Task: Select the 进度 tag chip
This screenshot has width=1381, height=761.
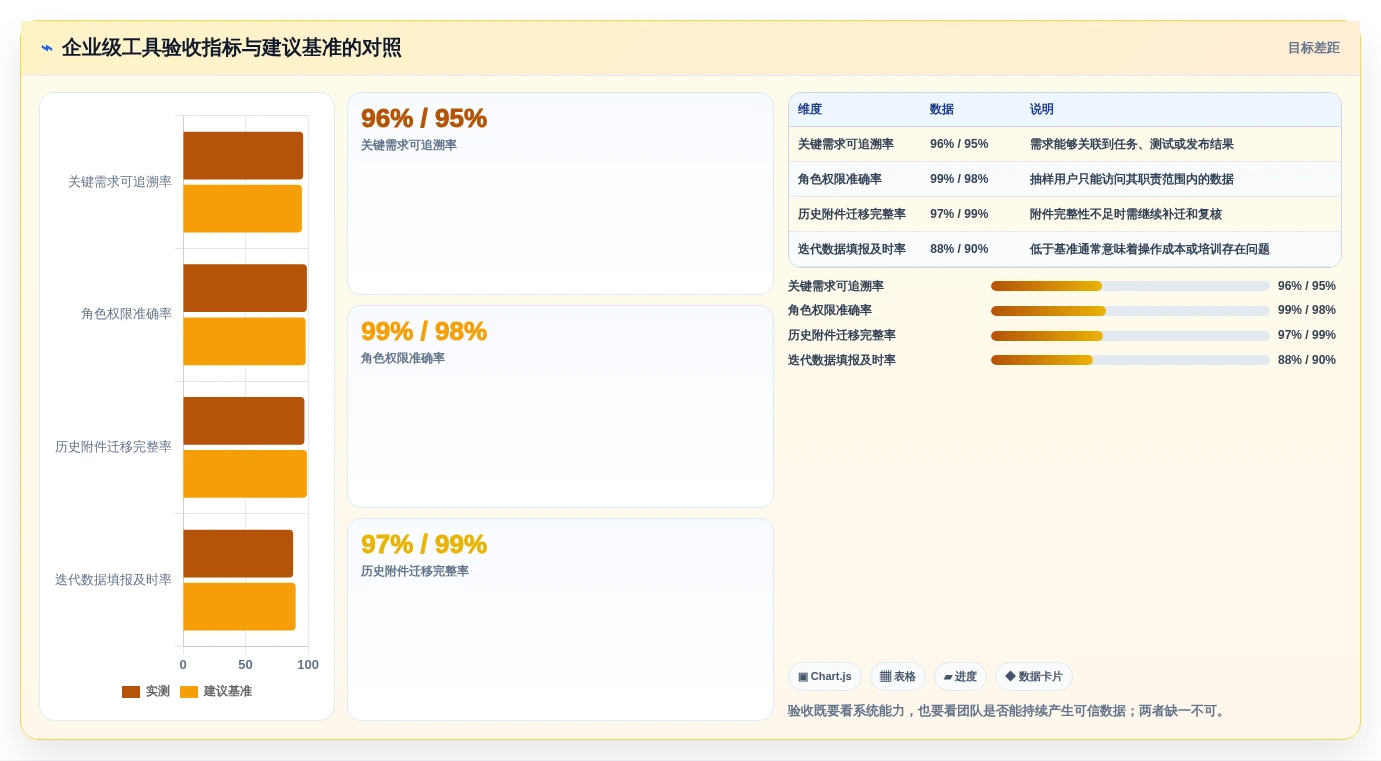Action: 960,677
